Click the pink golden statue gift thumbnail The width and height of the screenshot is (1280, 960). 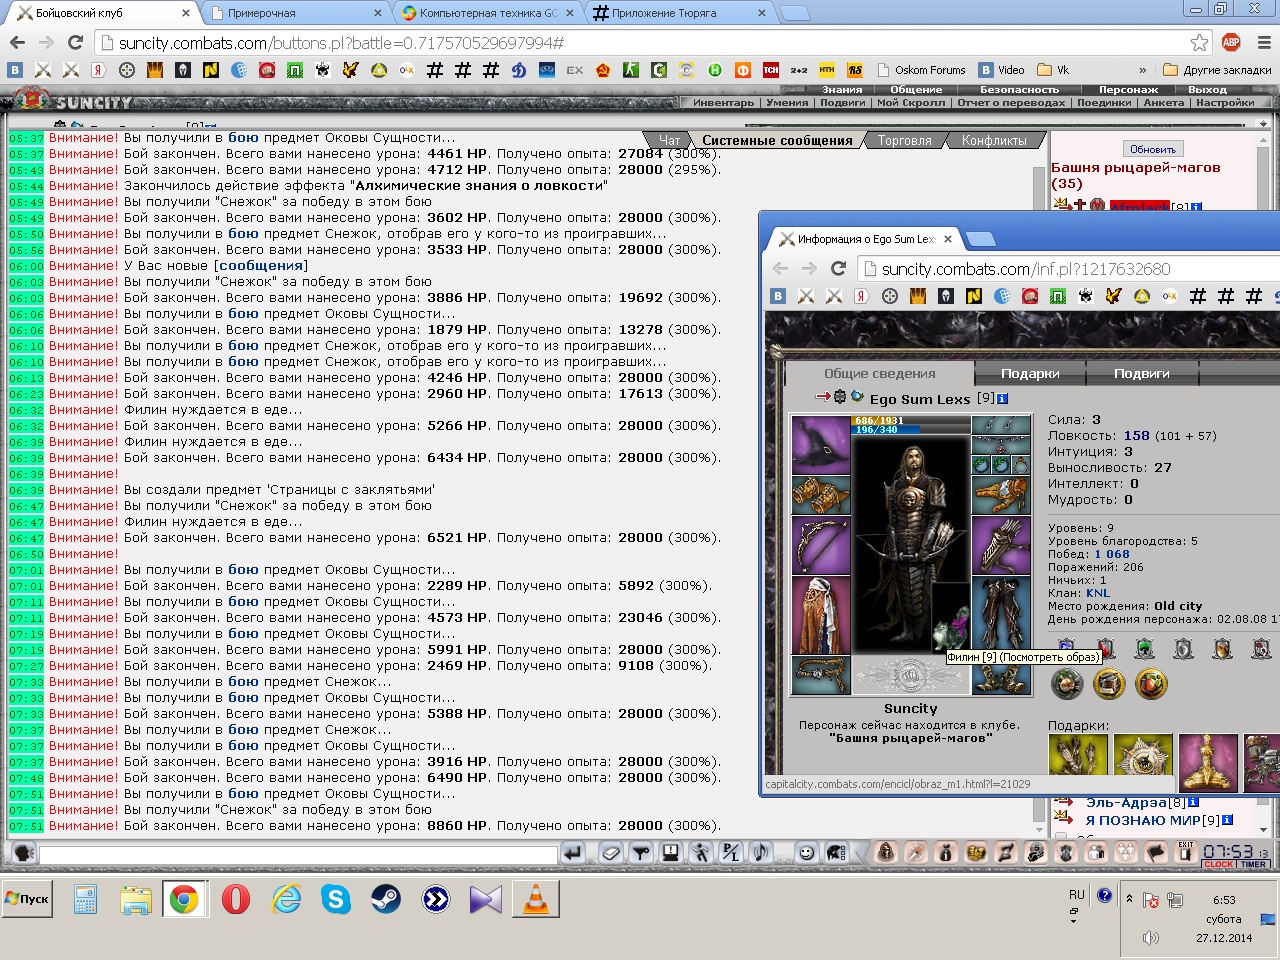(x=1208, y=763)
